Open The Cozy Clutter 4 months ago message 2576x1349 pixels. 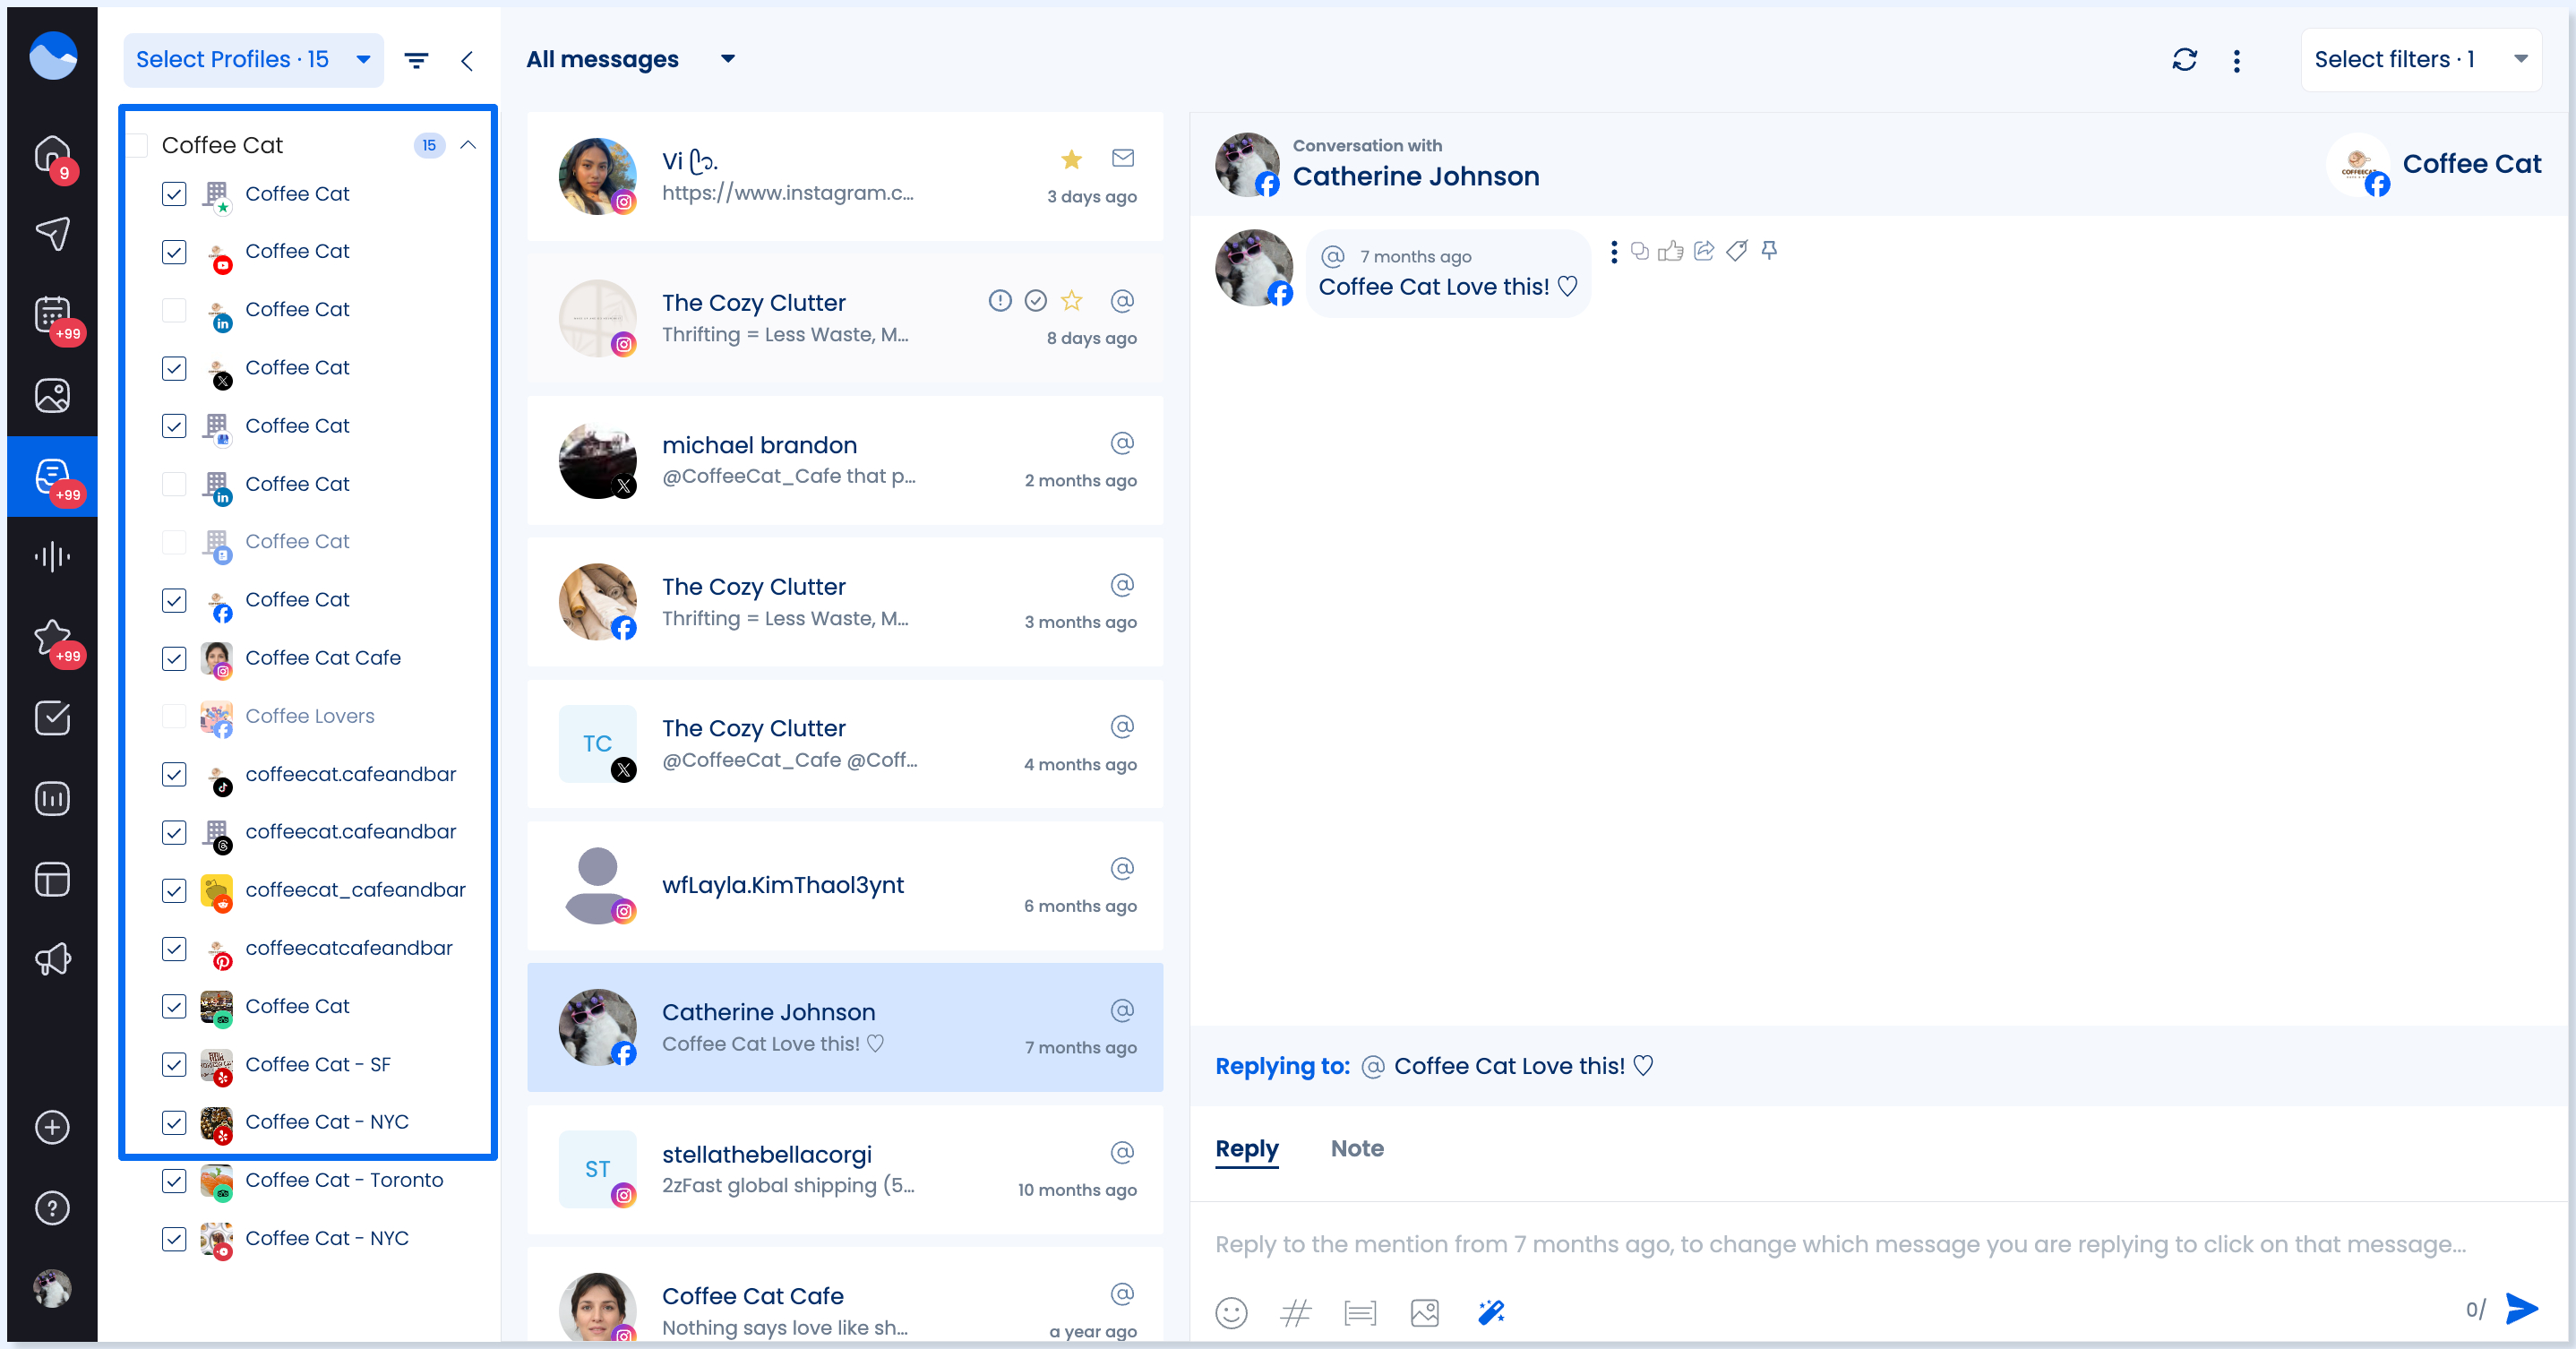[x=844, y=744]
